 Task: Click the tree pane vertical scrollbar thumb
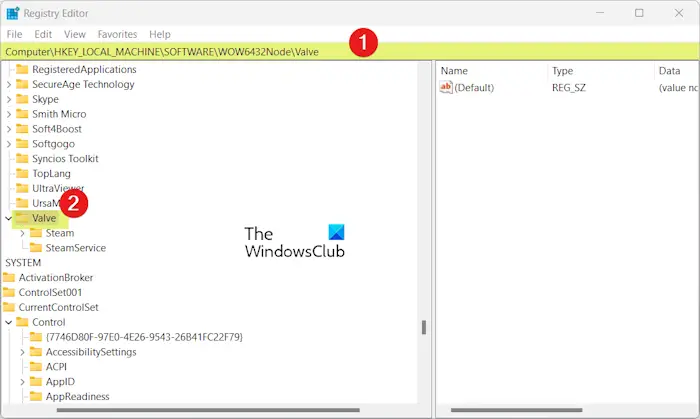[x=424, y=327]
